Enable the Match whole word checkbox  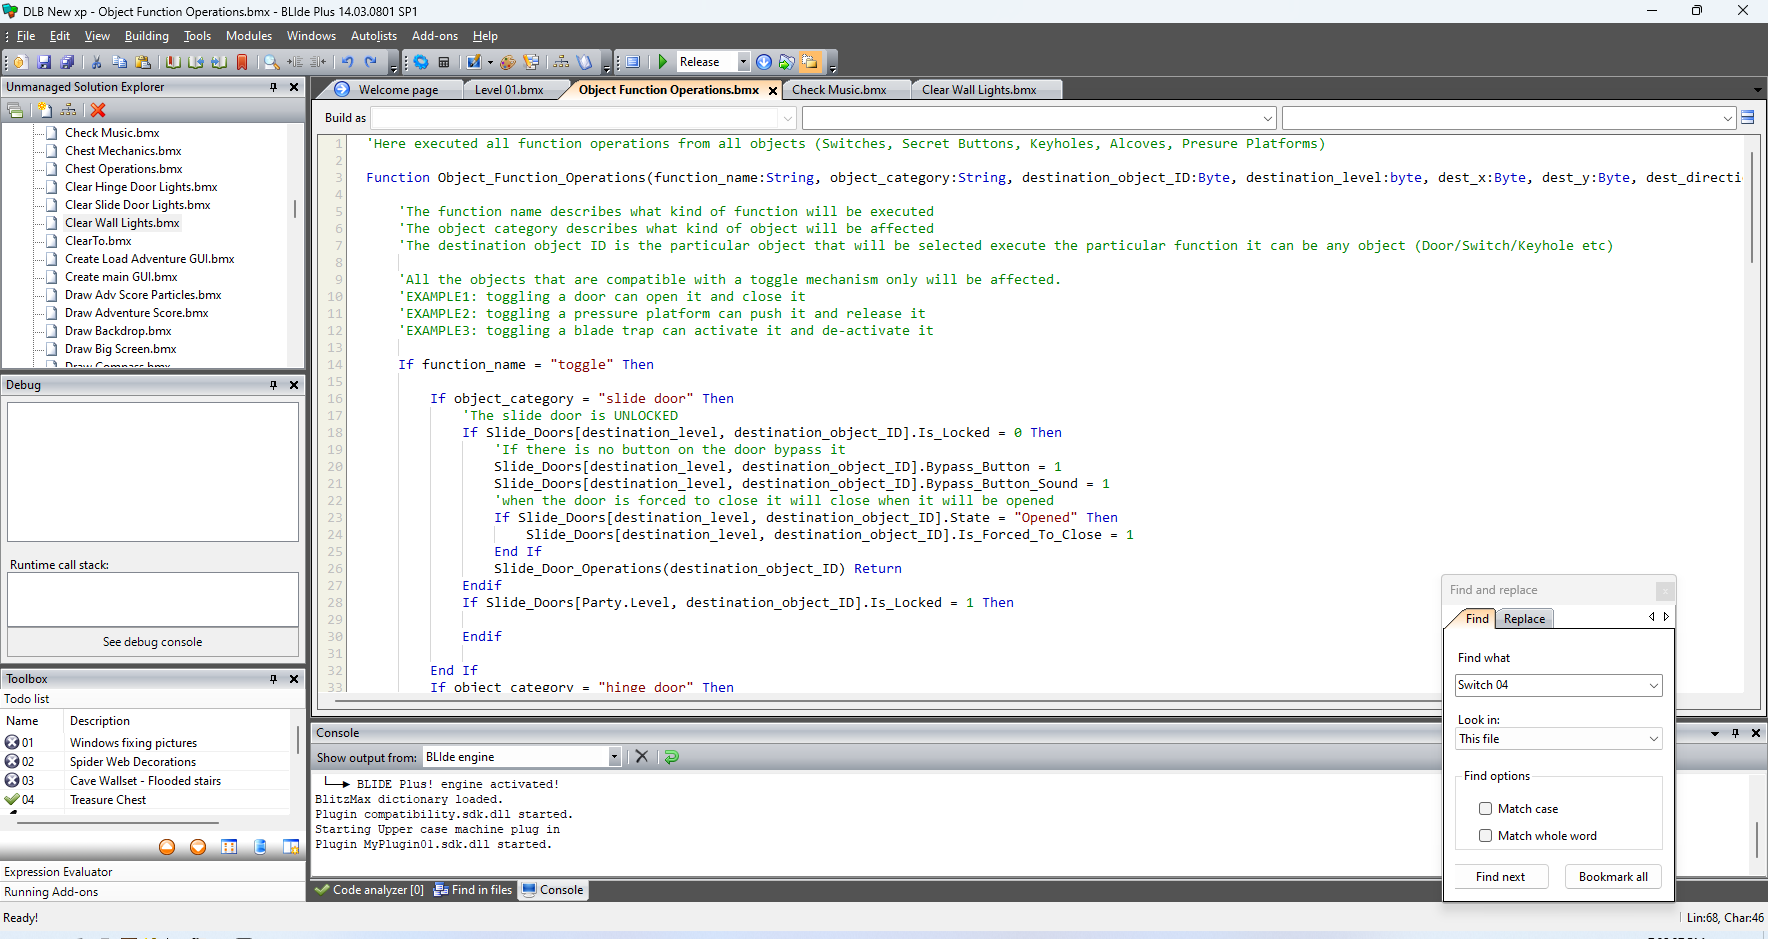[x=1485, y=836]
